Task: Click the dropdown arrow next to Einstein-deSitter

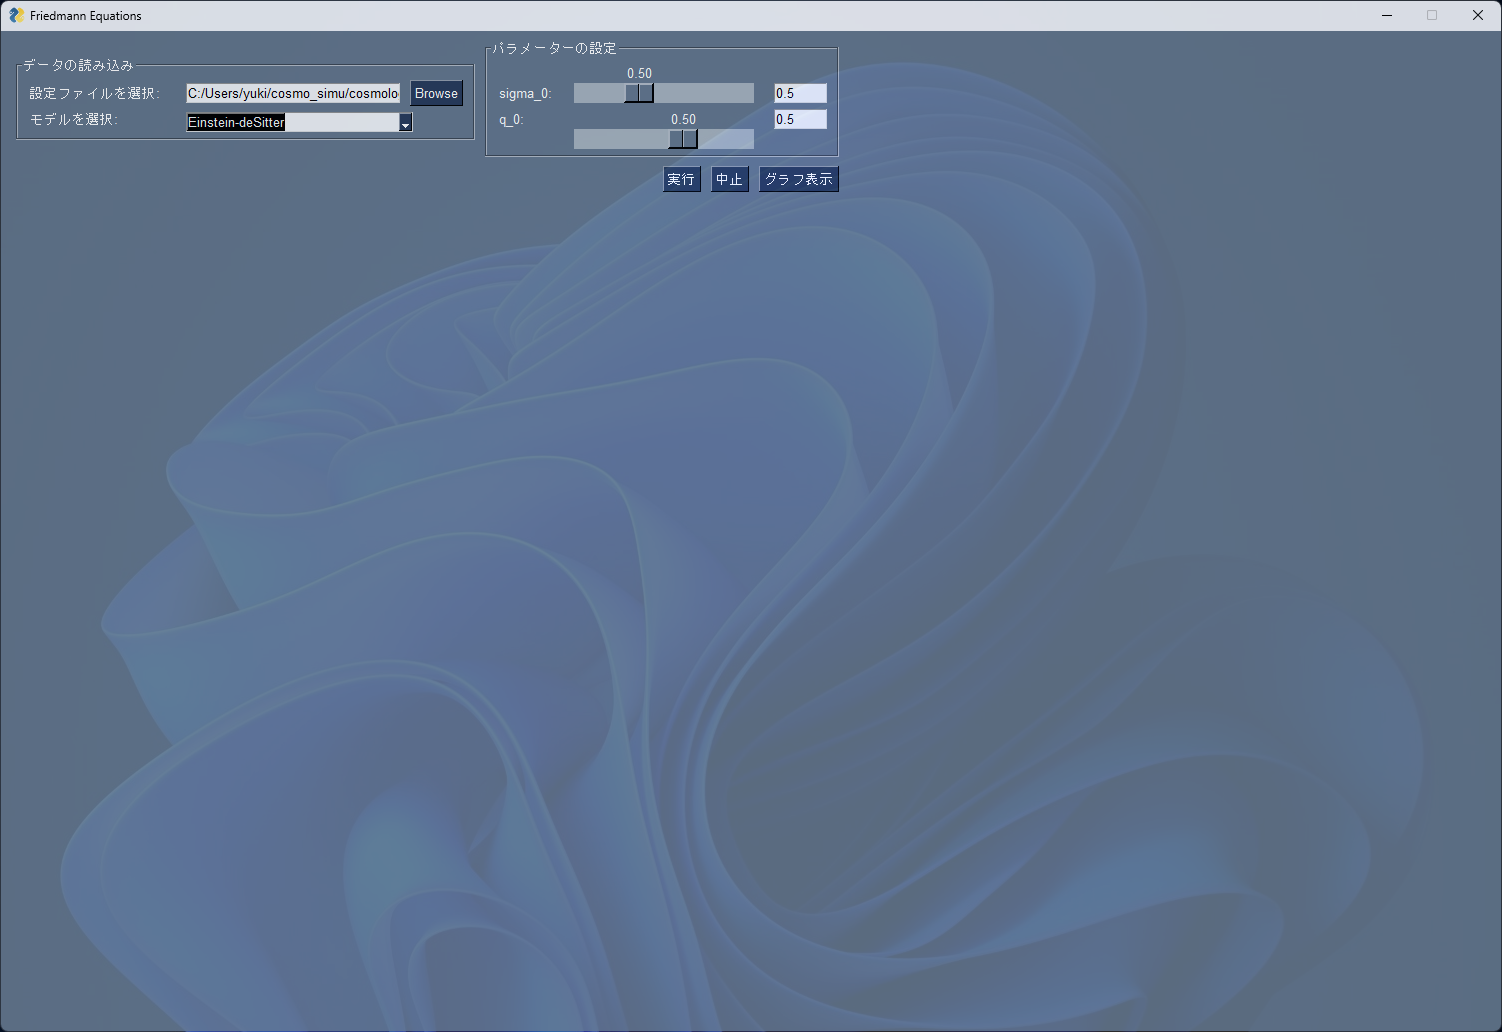Action: click(404, 122)
